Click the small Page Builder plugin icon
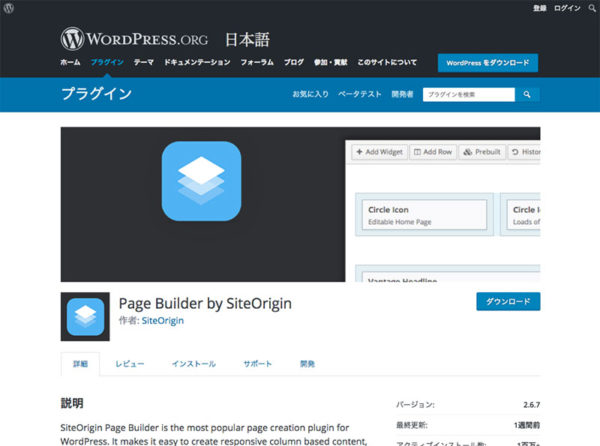 [x=85, y=317]
